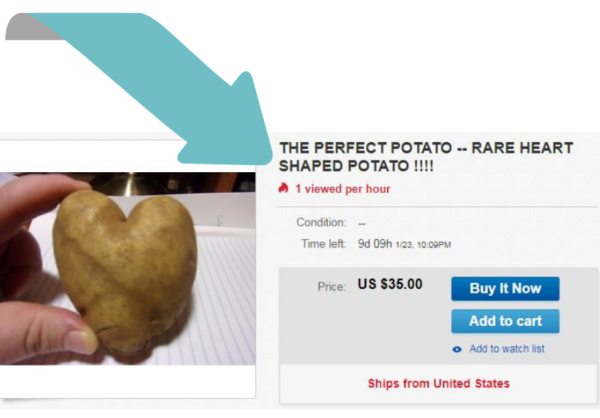Screen dimensions: 600x418
Task: Click the Condition label
Action: (x=321, y=222)
